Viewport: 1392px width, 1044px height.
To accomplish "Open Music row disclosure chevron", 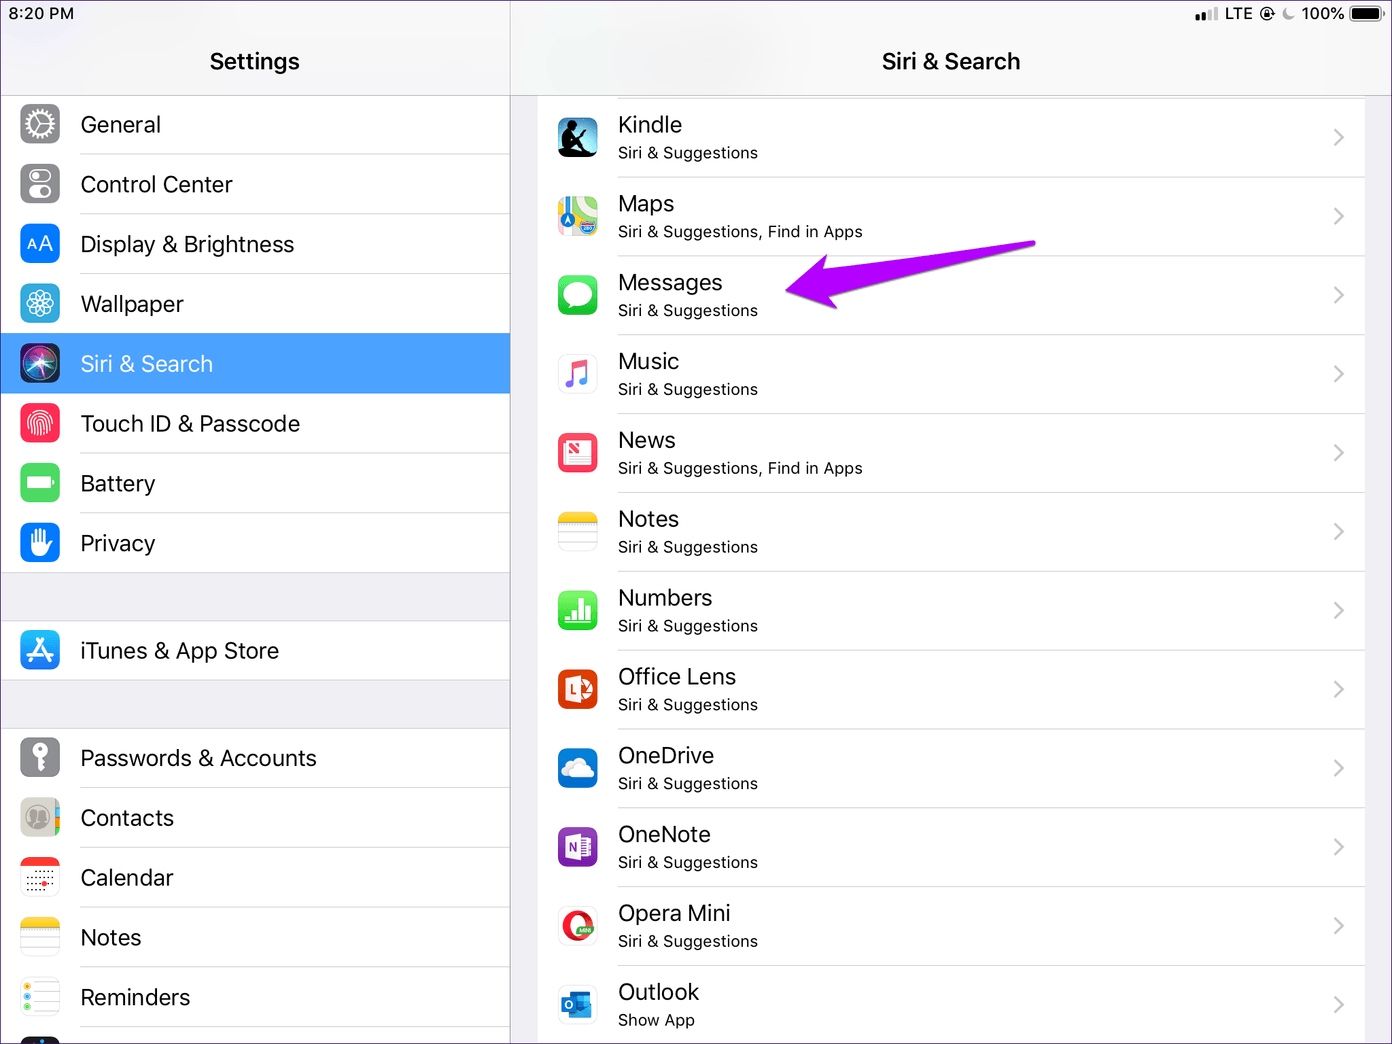I will (x=1339, y=374).
